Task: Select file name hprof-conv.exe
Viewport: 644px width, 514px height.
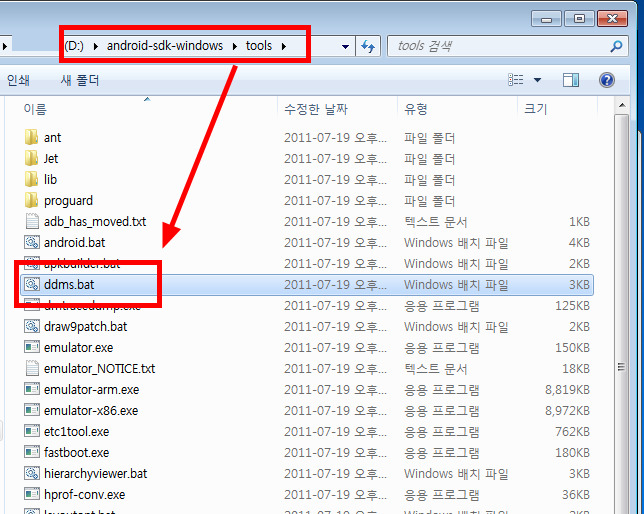Action: [x=84, y=495]
